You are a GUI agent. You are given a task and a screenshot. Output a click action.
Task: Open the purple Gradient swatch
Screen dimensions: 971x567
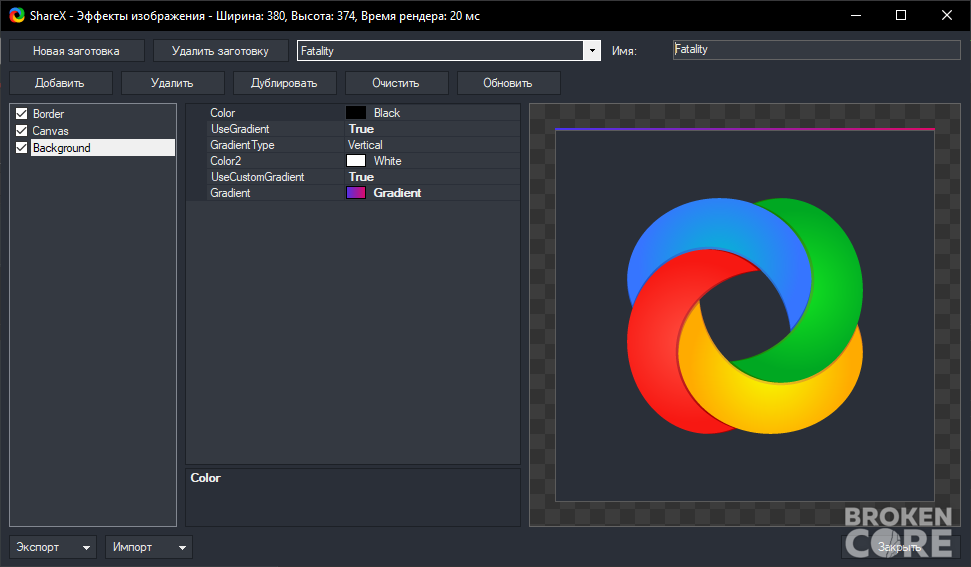point(355,193)
